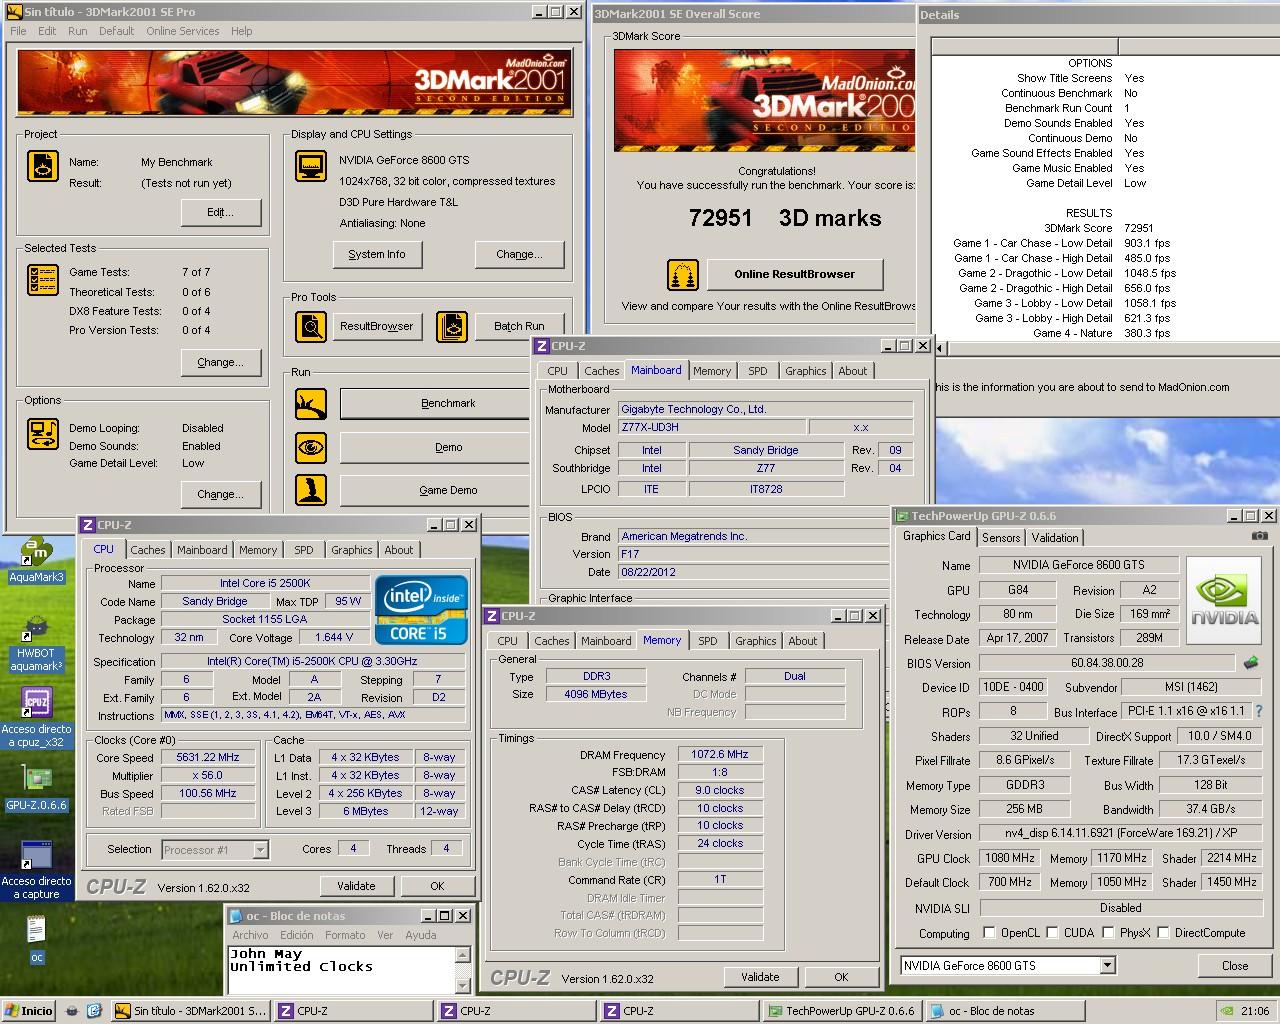Viewport: 1280px width, 1024px height.
Task: Click the Demo eye icon
Action: pos(311,447)
